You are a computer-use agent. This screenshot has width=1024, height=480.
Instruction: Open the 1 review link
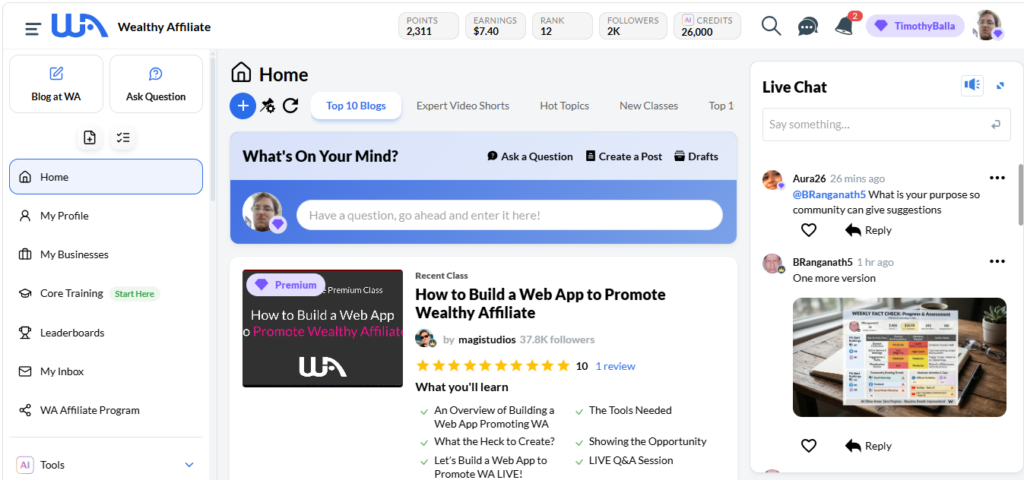tap(615, 366)
